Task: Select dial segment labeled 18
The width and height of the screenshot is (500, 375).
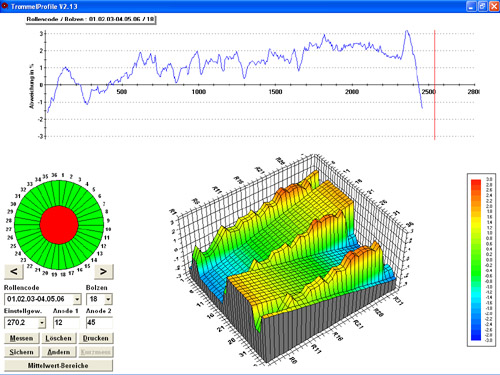Action: click(x=63, y=257)
